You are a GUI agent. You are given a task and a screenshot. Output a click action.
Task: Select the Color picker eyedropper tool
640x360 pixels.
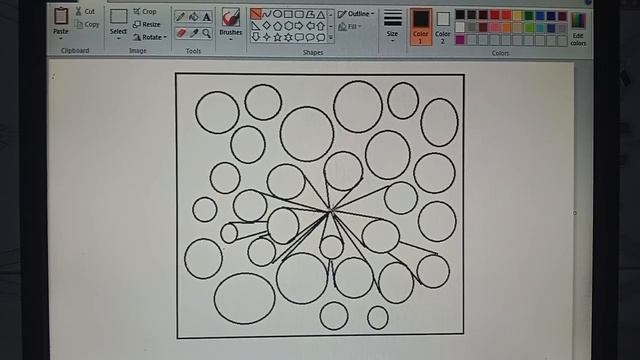tap(194, 33)
